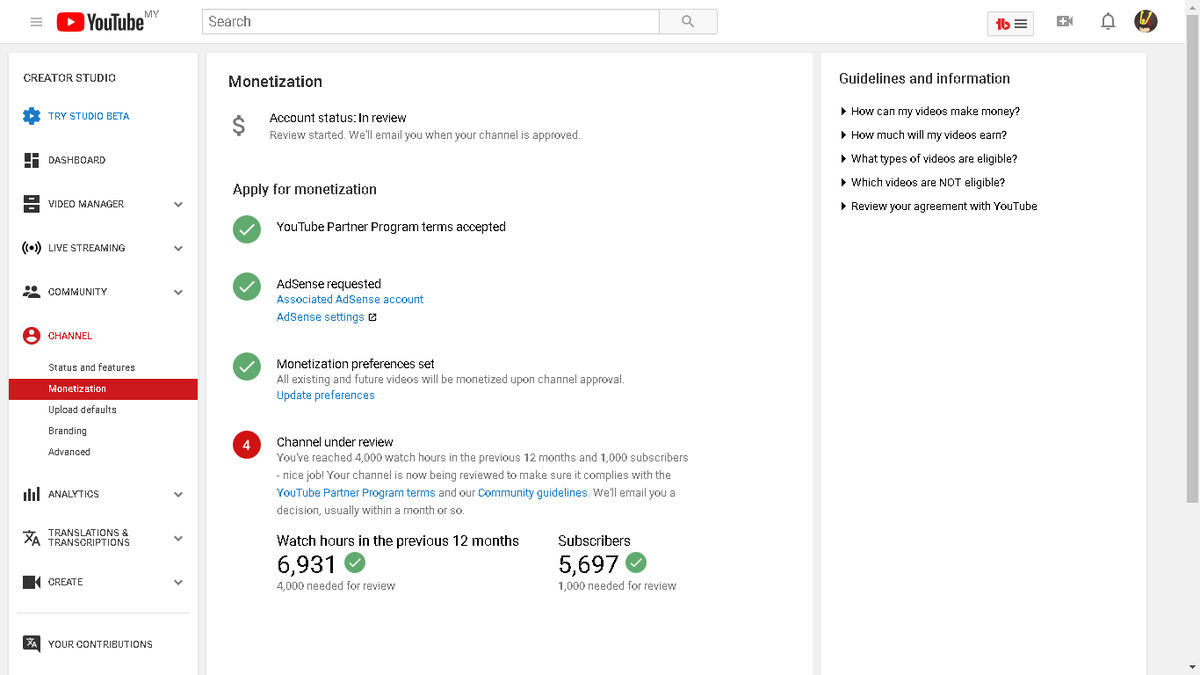
Task: Open Community guidelines link
Action: point(533,493)
